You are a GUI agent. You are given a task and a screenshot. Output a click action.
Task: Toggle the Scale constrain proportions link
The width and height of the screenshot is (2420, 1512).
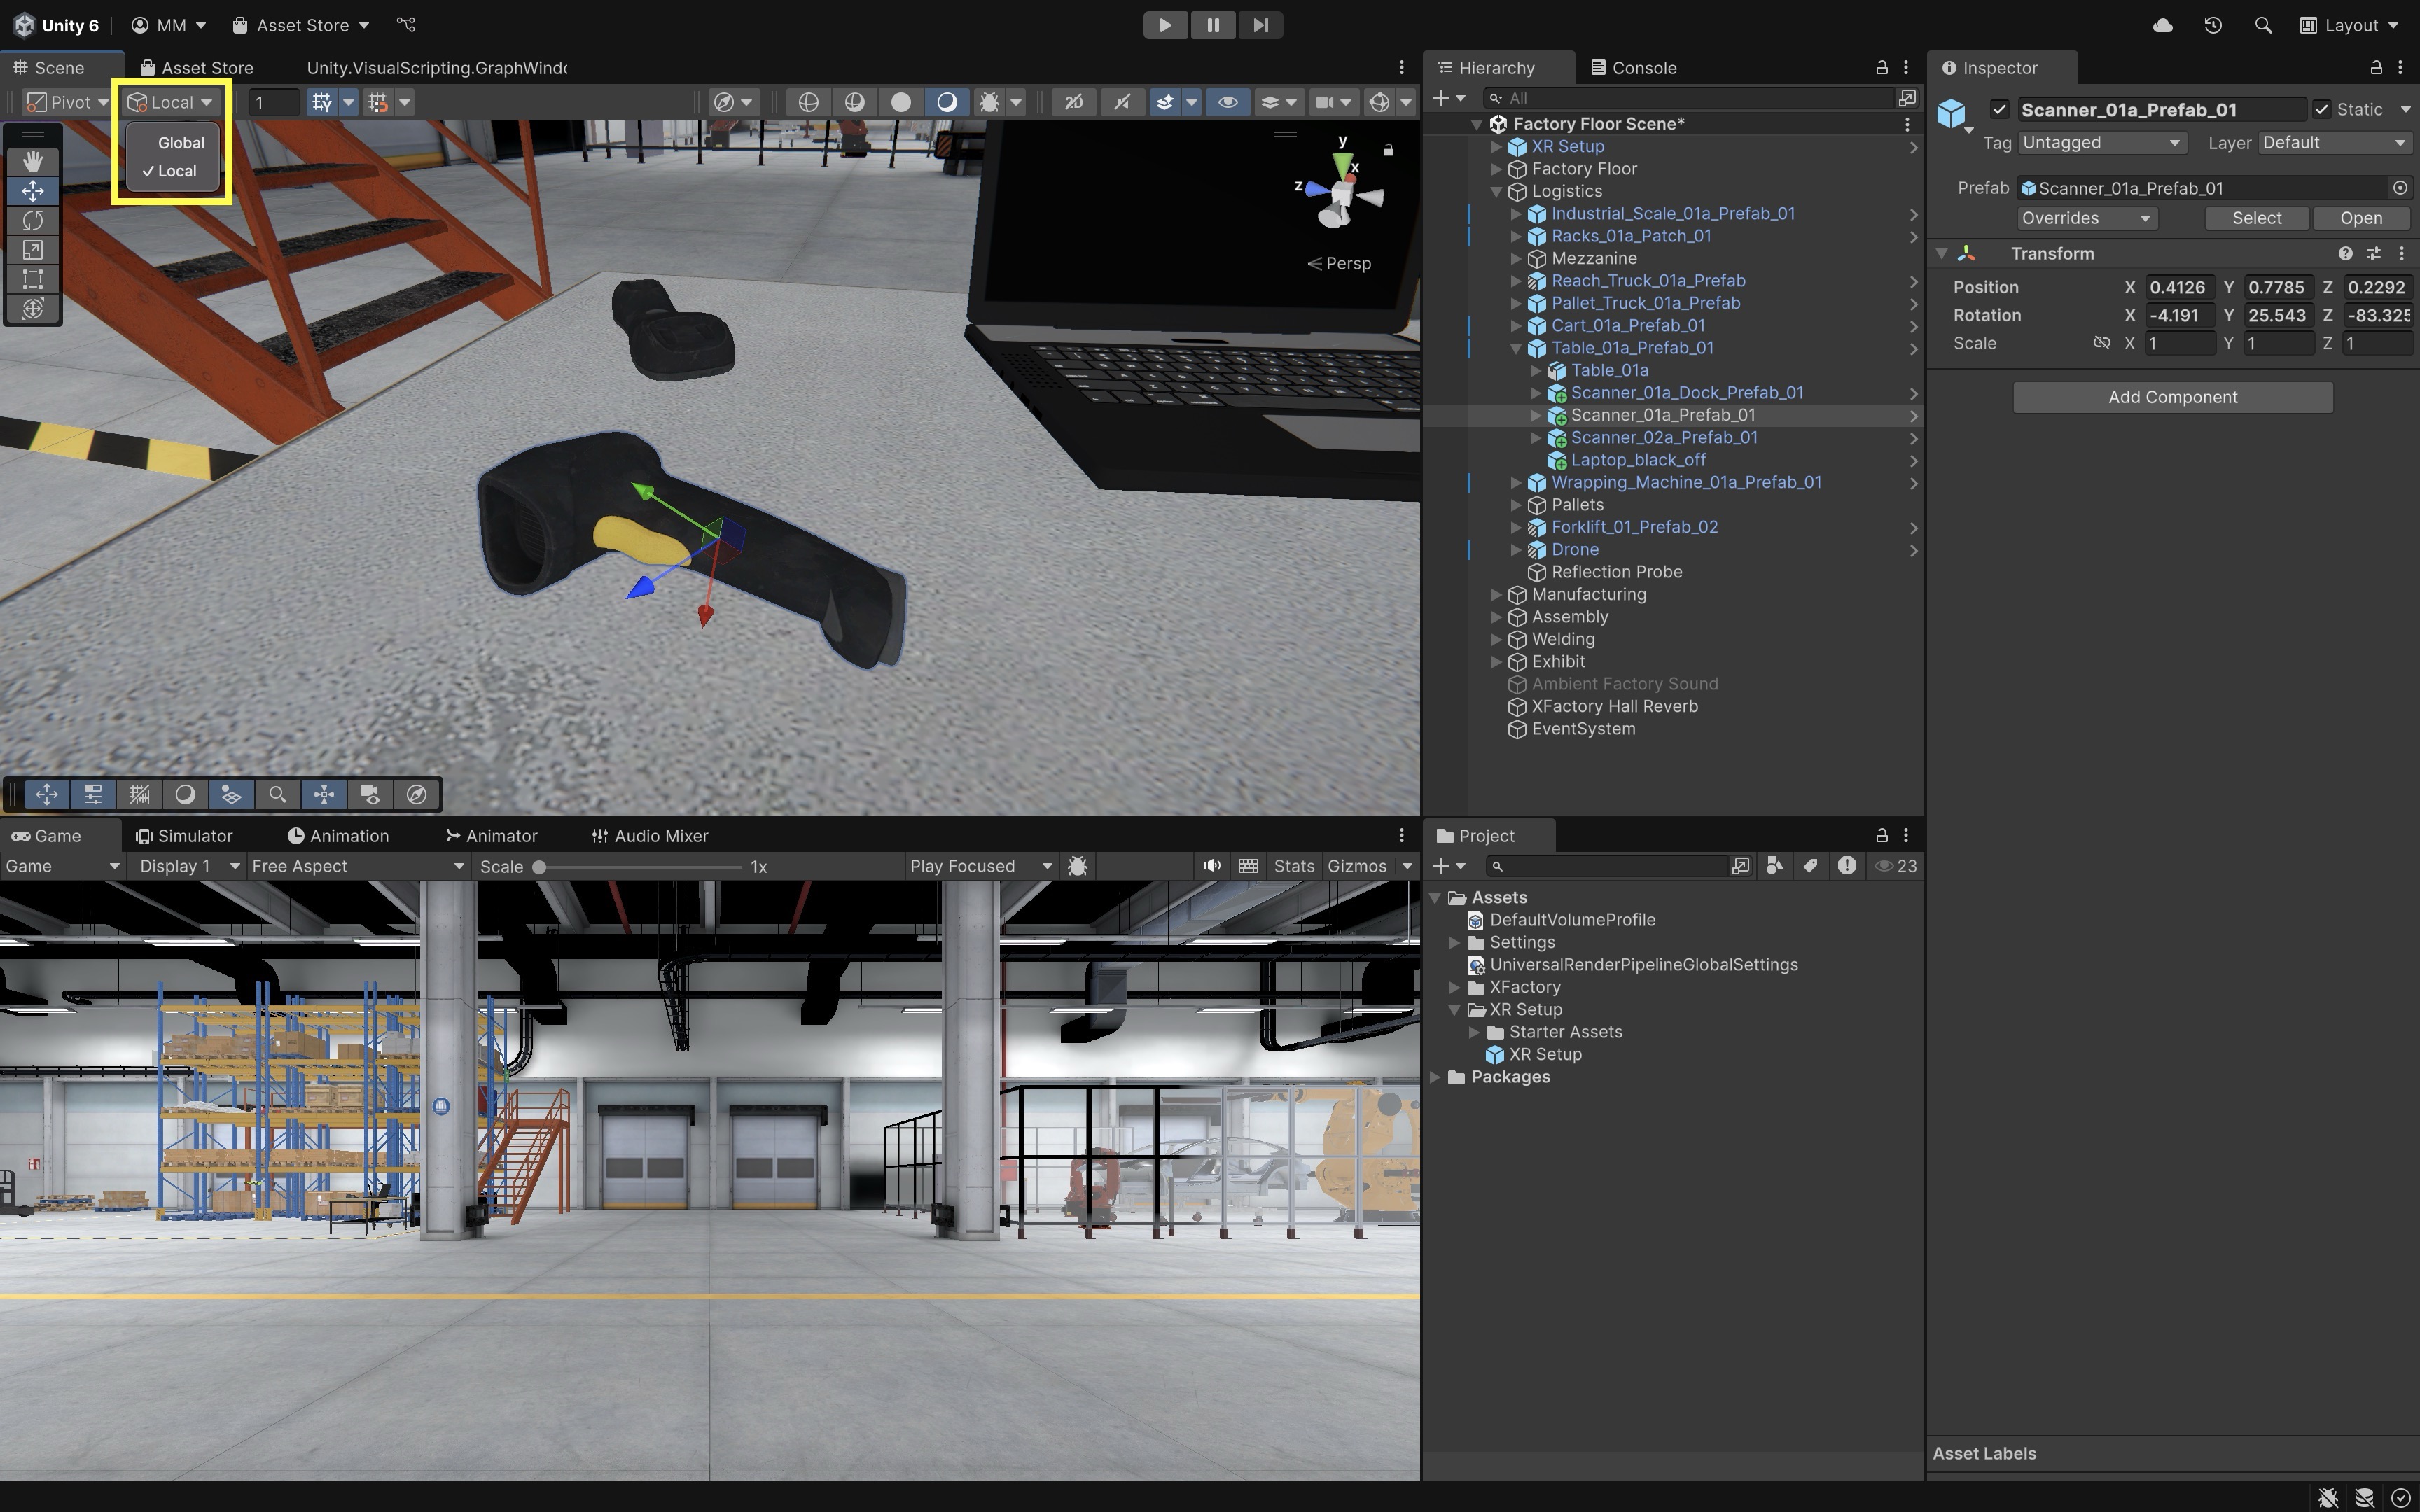[2101, 343]
